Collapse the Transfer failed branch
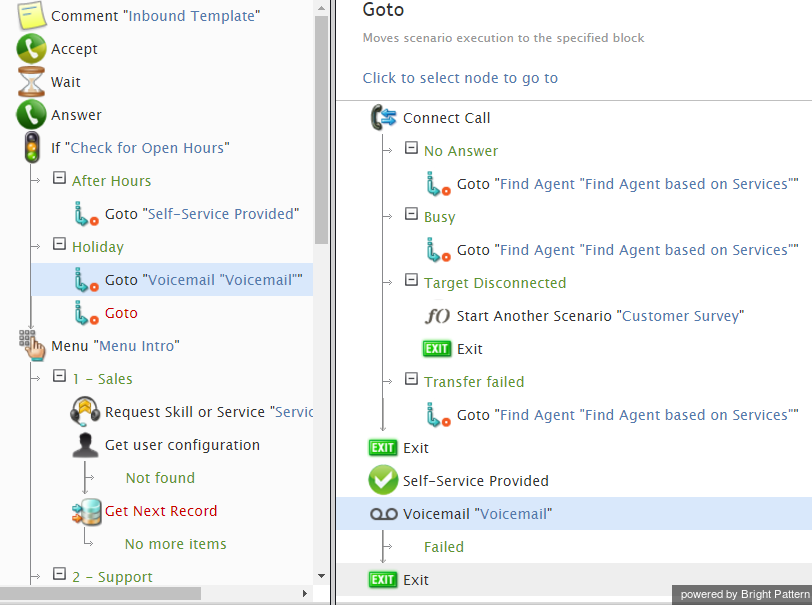 click(411, 379)
